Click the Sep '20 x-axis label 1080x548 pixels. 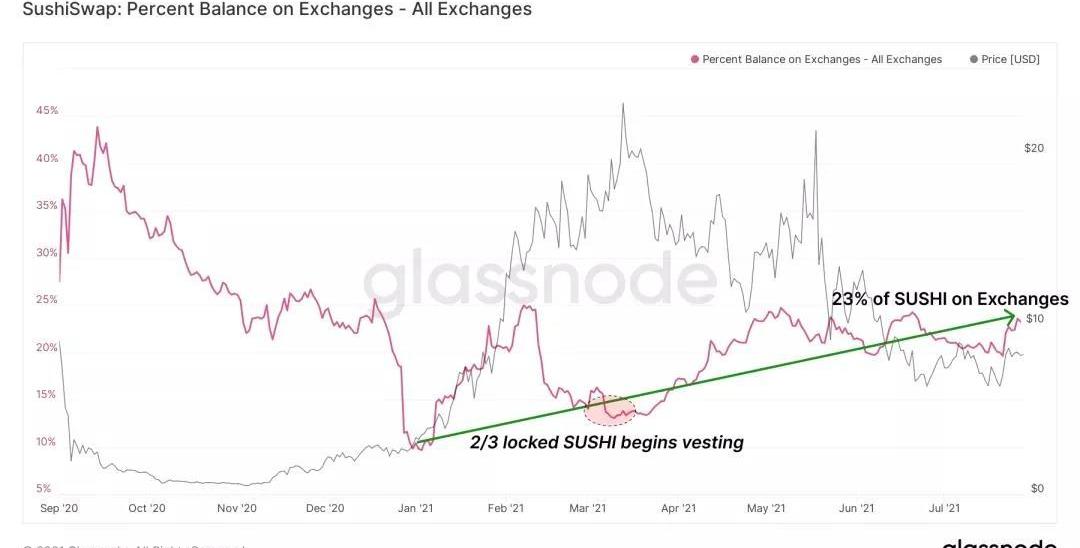[60, 509]
